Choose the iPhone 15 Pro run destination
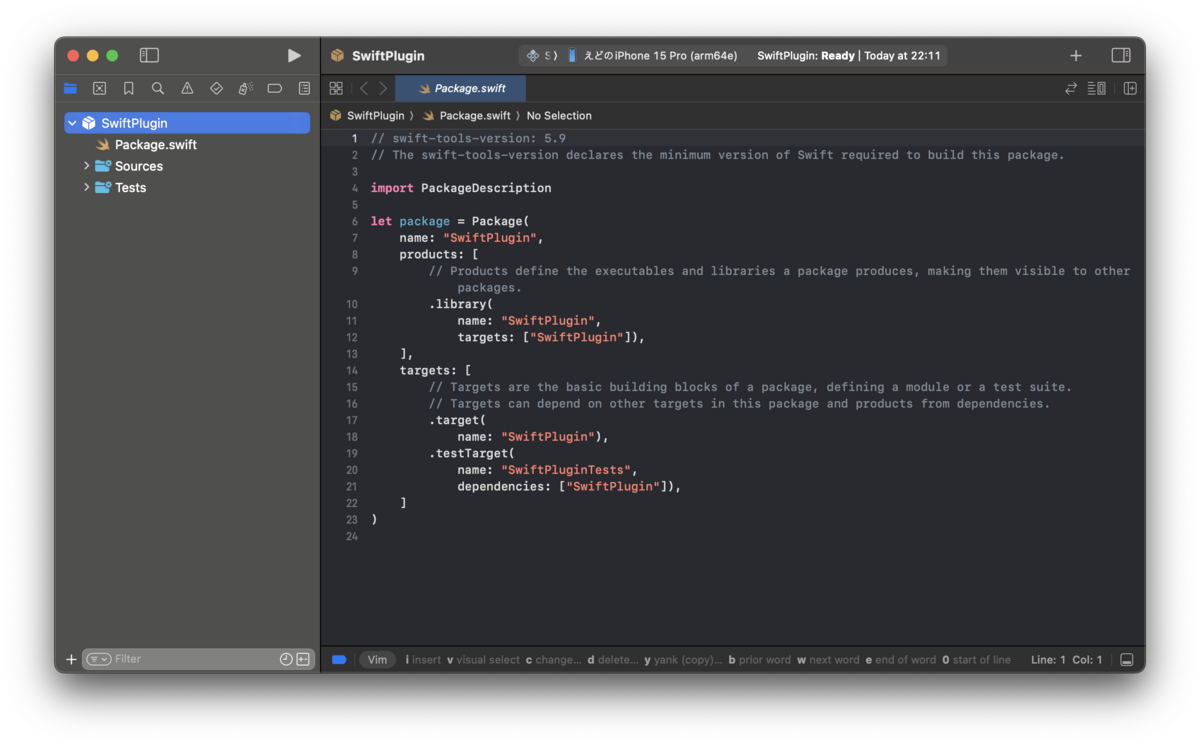The image size is (1200, 745). pos(653,56)
